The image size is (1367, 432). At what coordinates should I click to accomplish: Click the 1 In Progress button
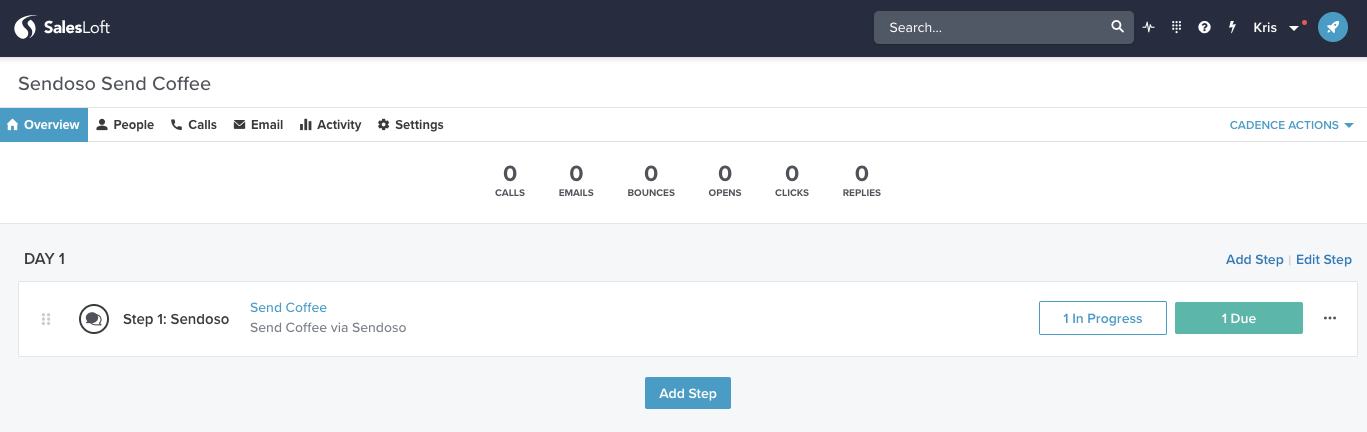pos(1102,318)
